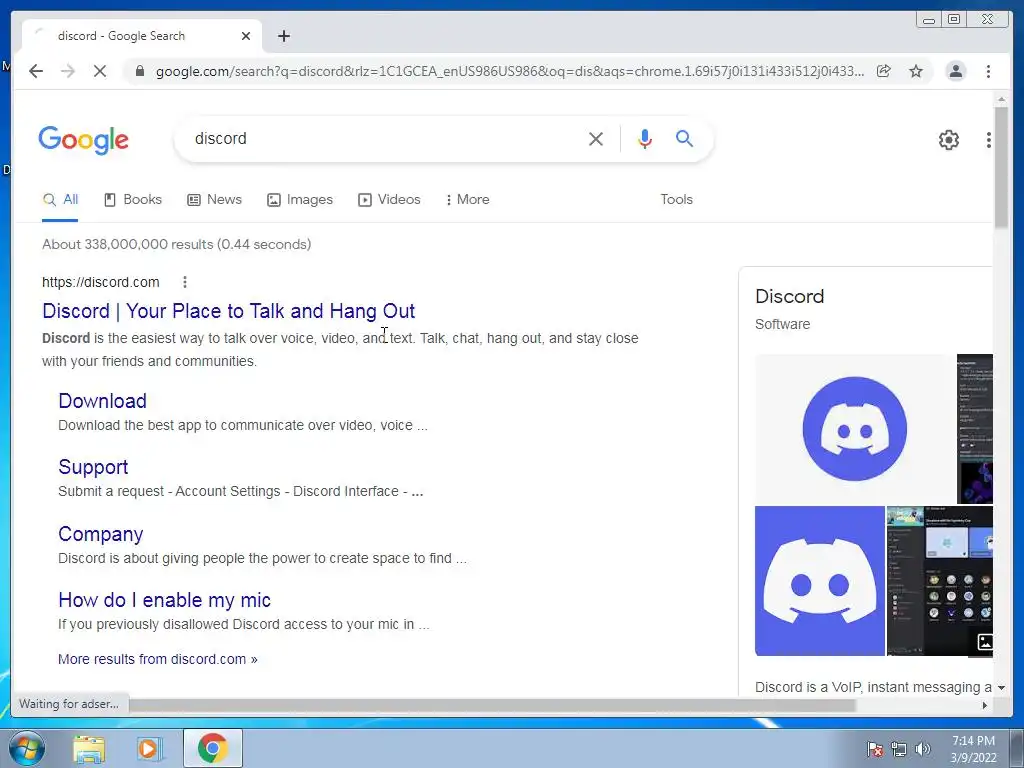Expand the More search categories menu
Viewport: 1024px width, 768px height.
(467, 200)
